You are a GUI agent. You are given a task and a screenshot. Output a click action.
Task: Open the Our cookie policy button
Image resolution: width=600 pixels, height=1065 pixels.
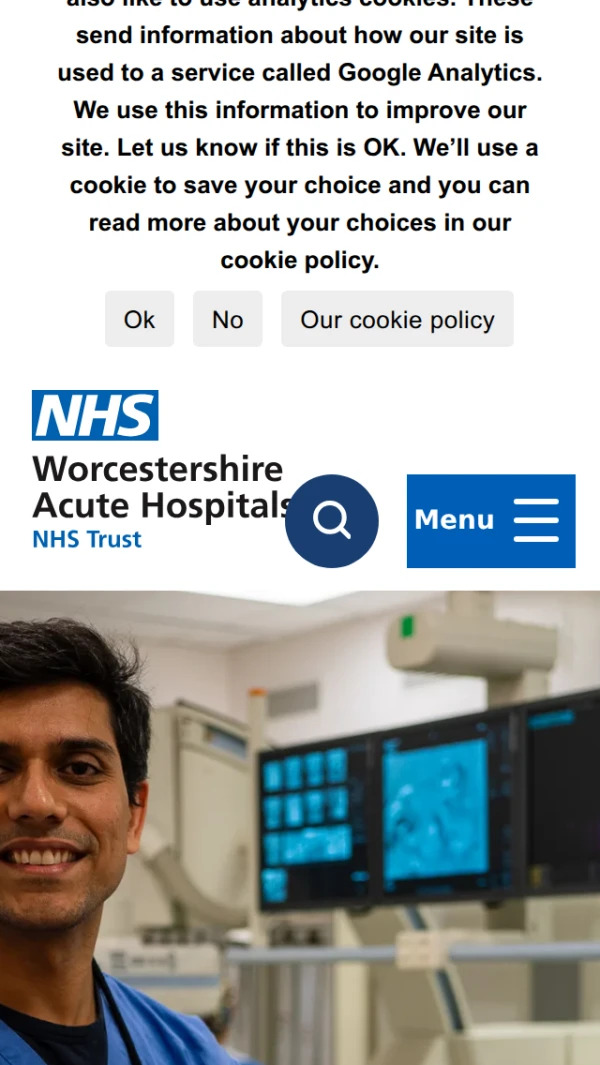(x=398, y=319)
